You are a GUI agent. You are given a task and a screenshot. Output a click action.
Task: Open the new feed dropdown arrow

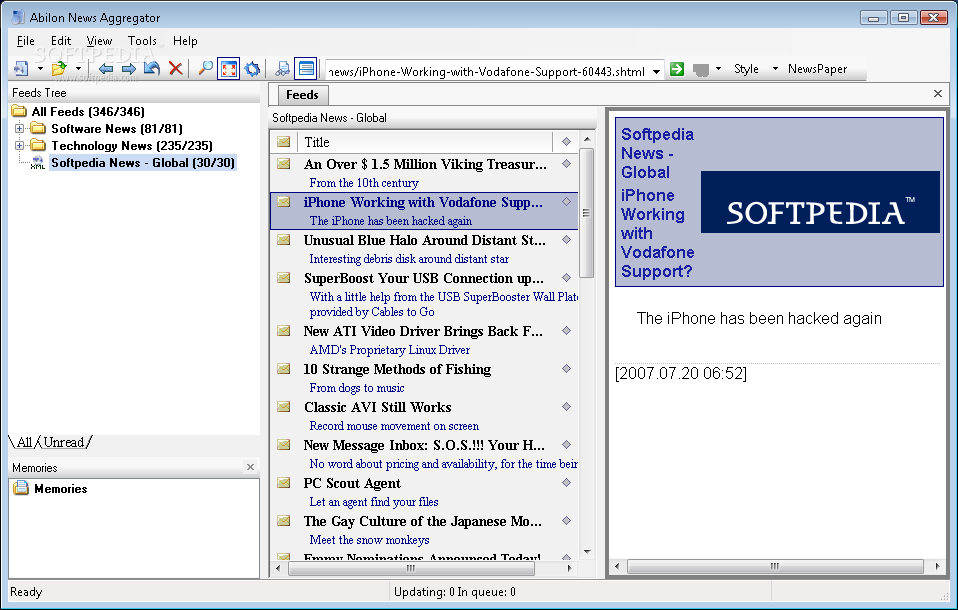pos(40,68)
